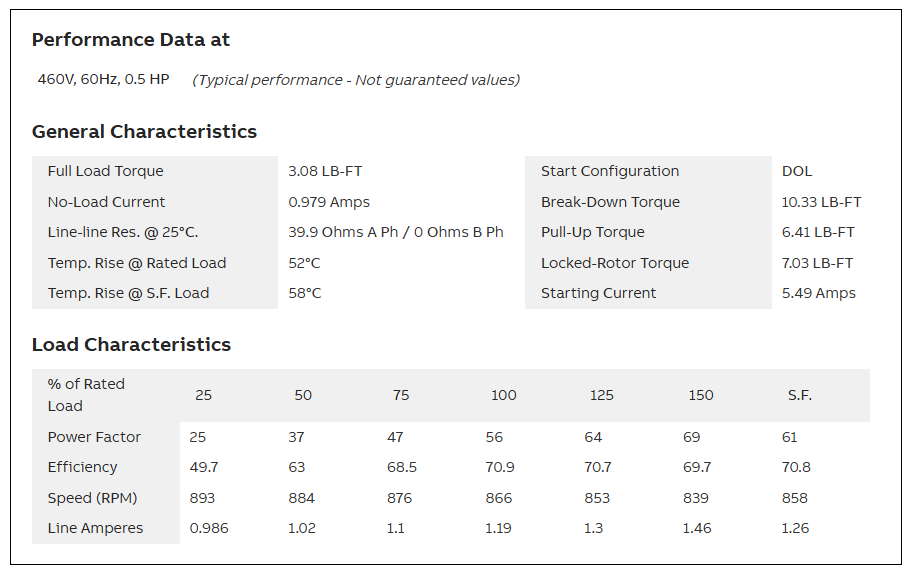Select the Start Configuration label

point(610,171)
